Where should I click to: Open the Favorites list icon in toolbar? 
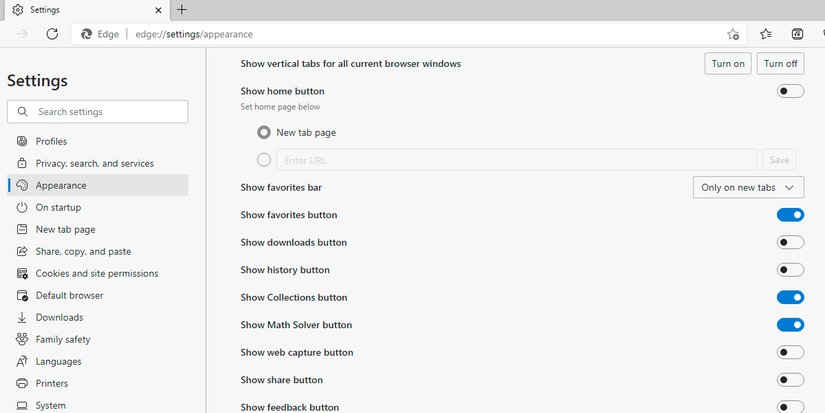pyautogui.click(x=765, y=34)
